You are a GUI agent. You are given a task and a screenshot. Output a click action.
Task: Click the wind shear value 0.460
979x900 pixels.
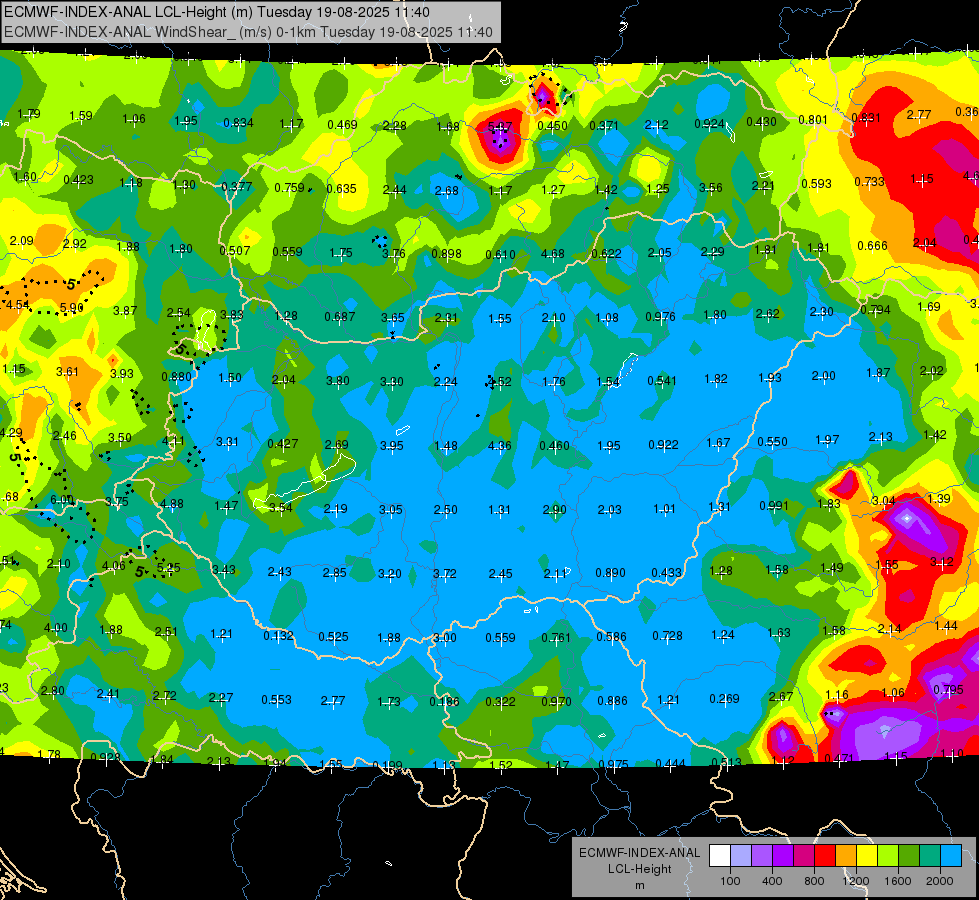click(554, 445)
